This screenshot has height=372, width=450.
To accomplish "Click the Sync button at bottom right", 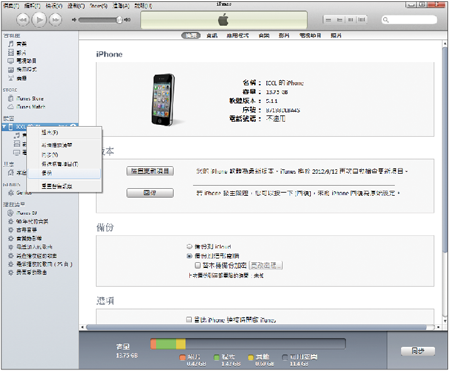I will click(x=418, y=351).
